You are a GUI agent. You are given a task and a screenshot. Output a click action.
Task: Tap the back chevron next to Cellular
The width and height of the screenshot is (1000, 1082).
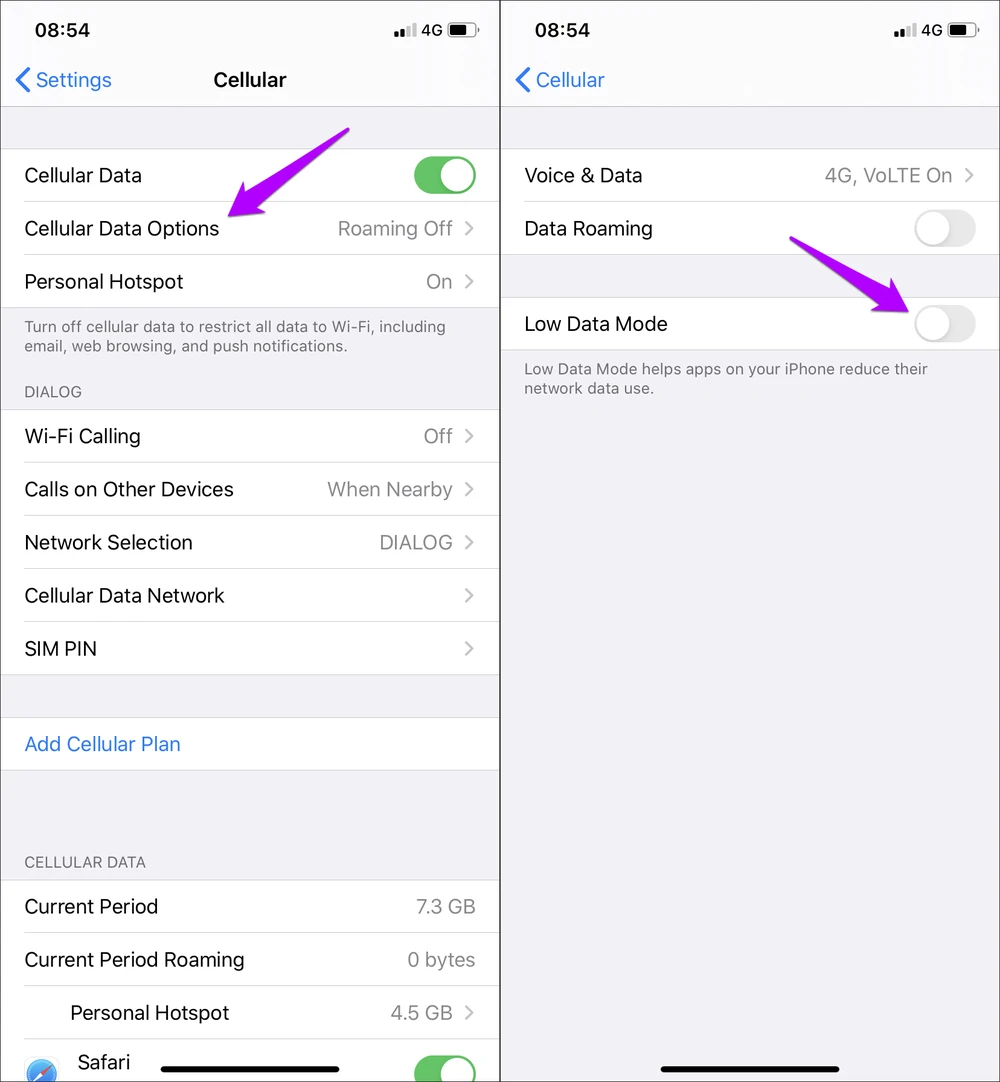click(522, 80)
